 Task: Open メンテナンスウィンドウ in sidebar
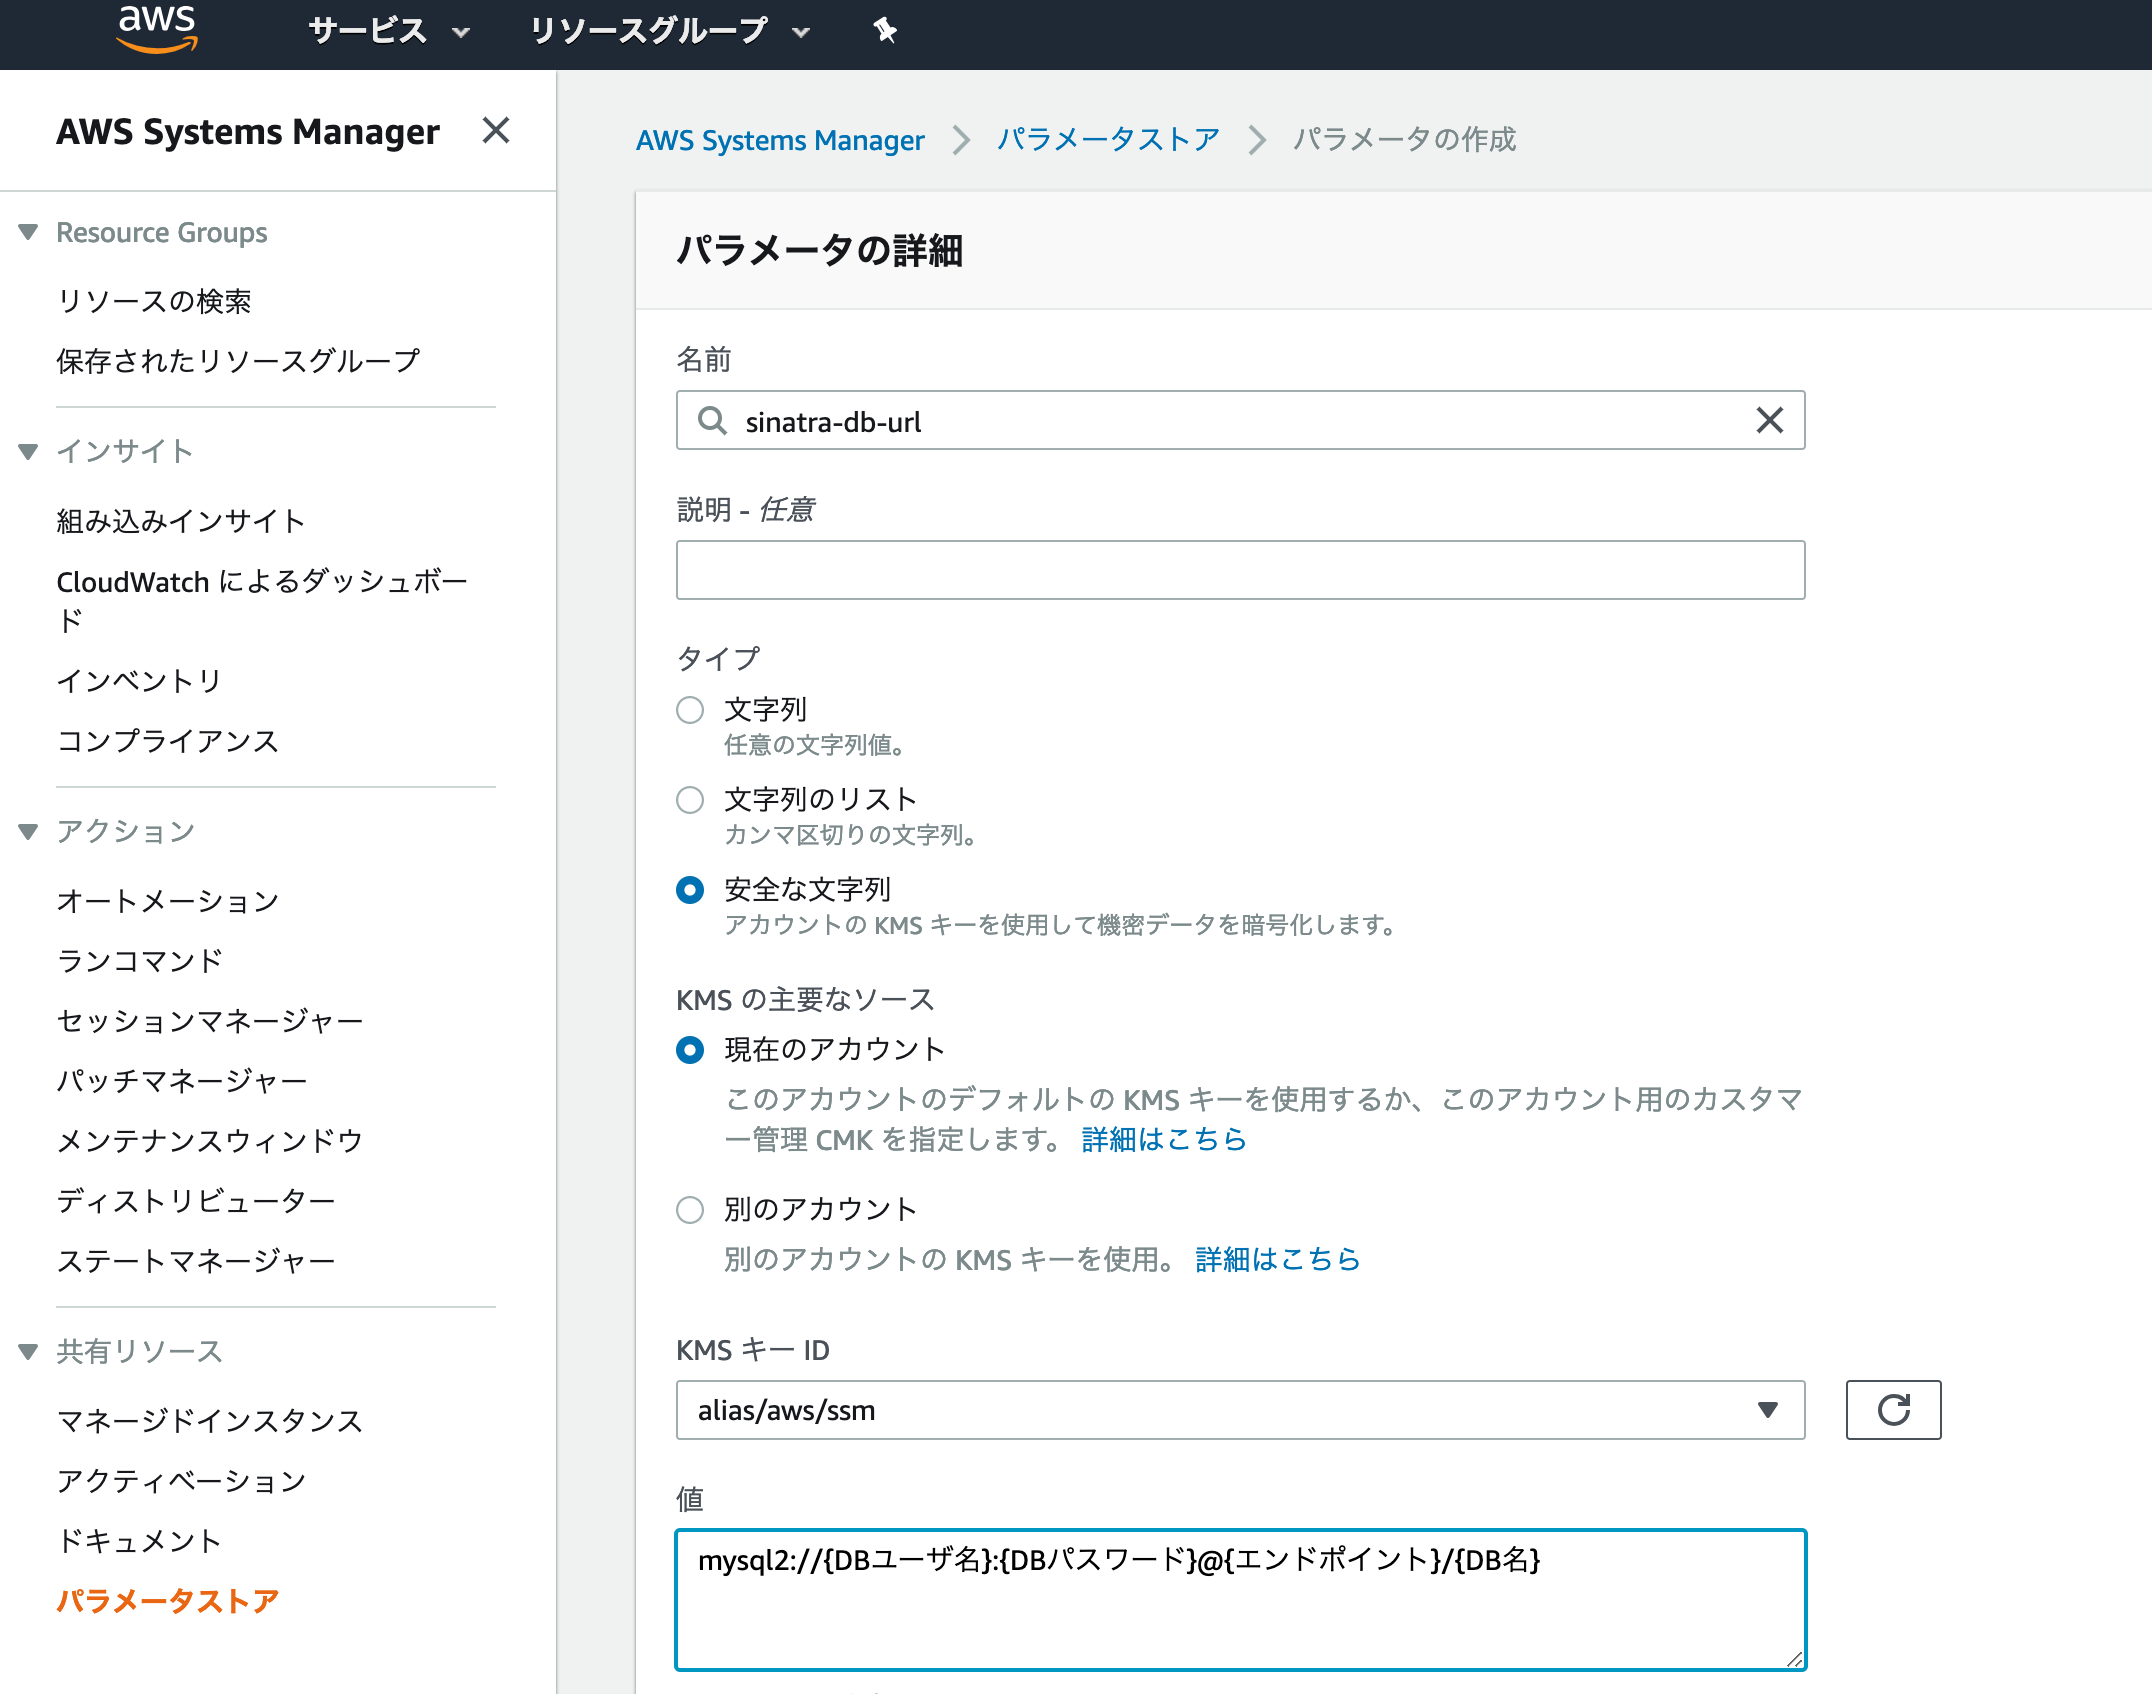coord(209,1141)
